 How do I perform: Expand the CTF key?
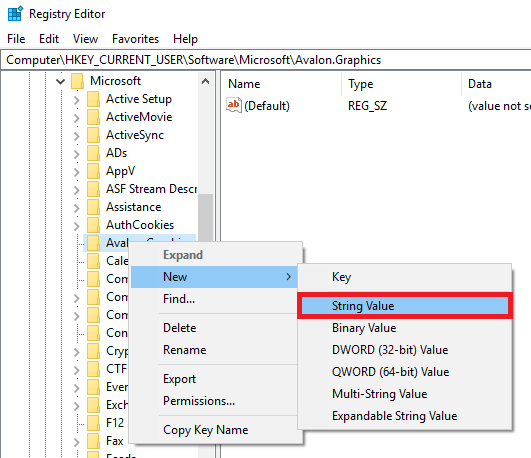coord(77,370)
